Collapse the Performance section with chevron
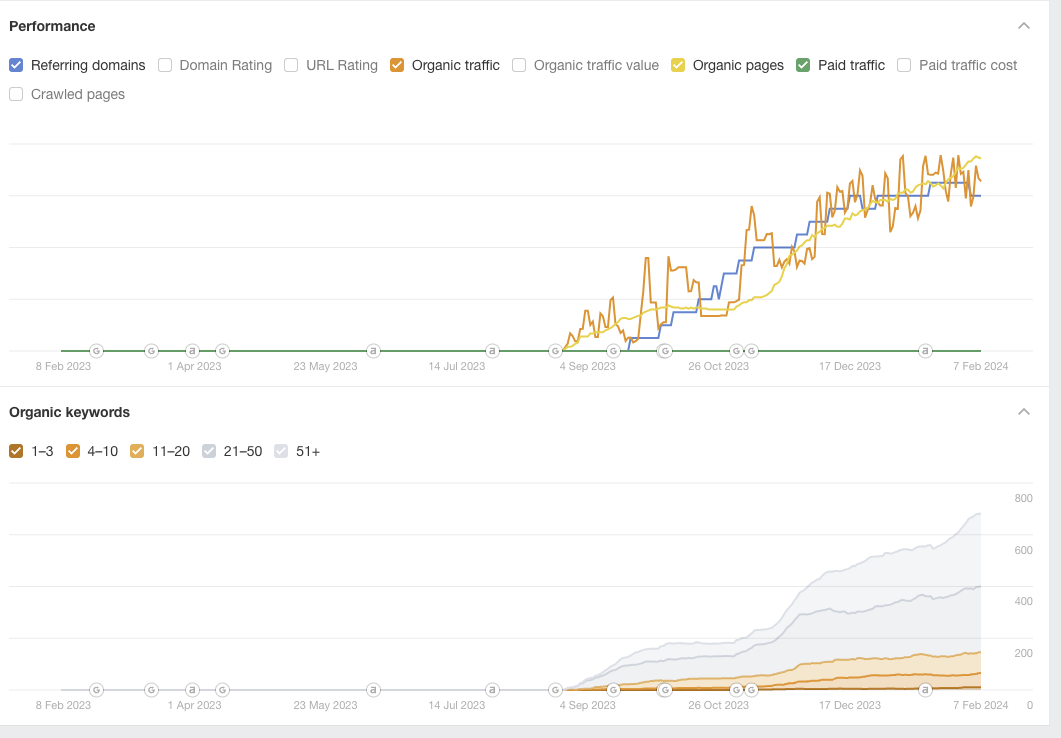1061x738 pixels. [1023, 26]
